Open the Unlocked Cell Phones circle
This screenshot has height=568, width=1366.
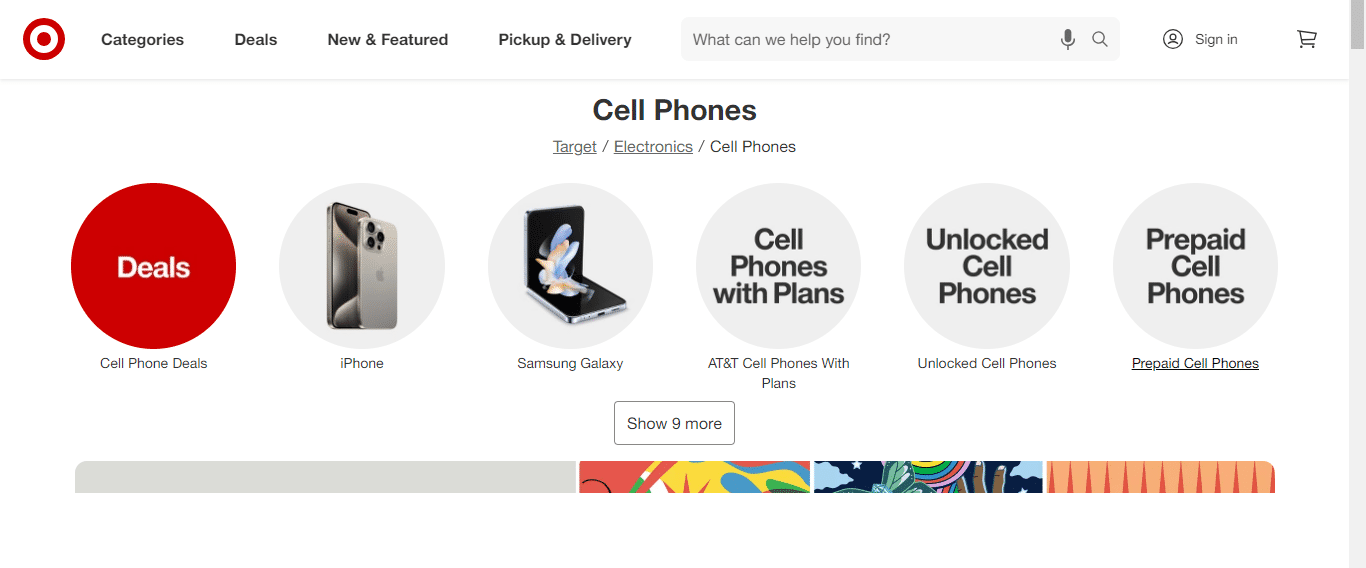click(987, 266)
